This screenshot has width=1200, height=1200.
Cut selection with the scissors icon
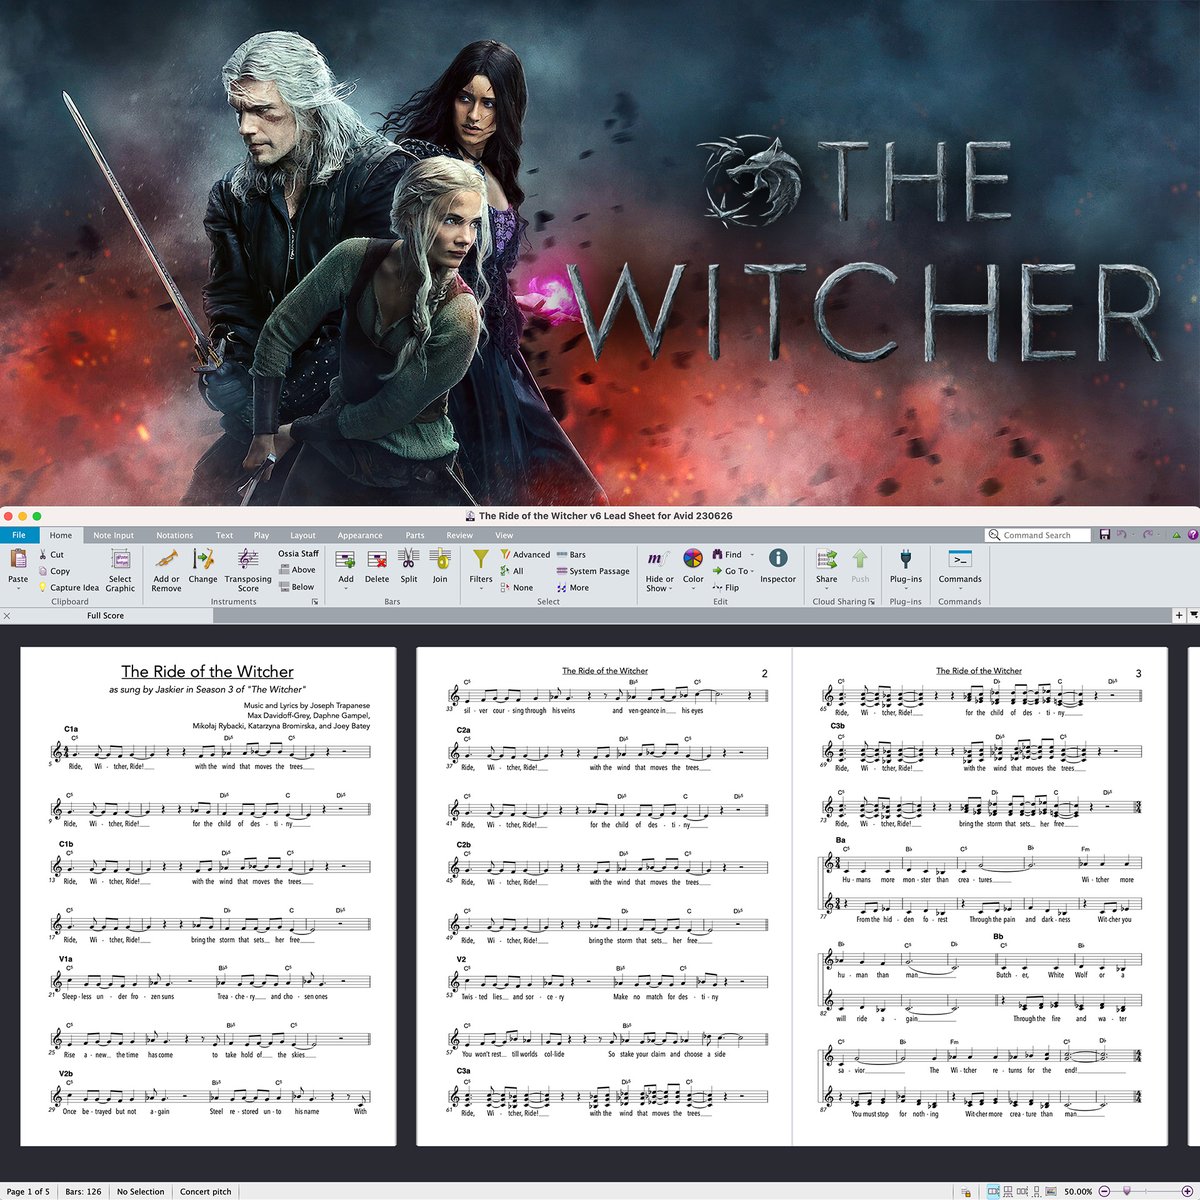click(51, 554)
